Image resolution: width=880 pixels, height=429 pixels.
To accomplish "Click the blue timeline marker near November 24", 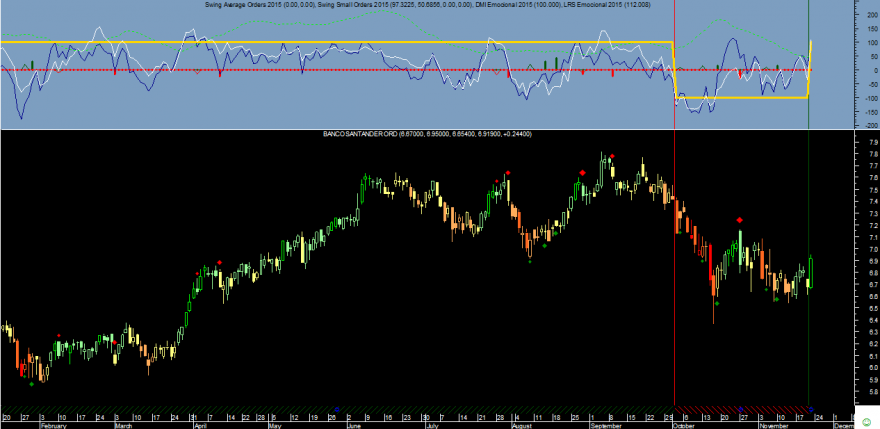I will (812, 409).
